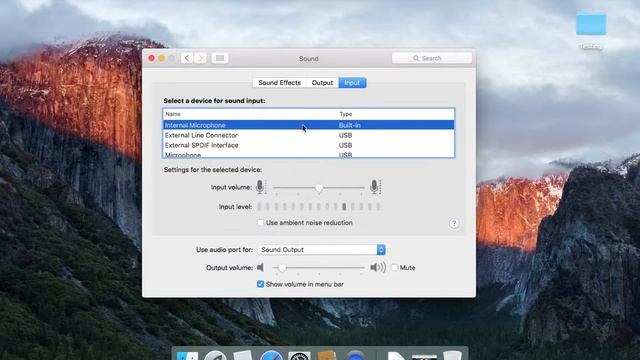This screenshot has height=360, width=640.
Task: Choose External SPDIF Interface input device
Action: (x=309, y=145)
